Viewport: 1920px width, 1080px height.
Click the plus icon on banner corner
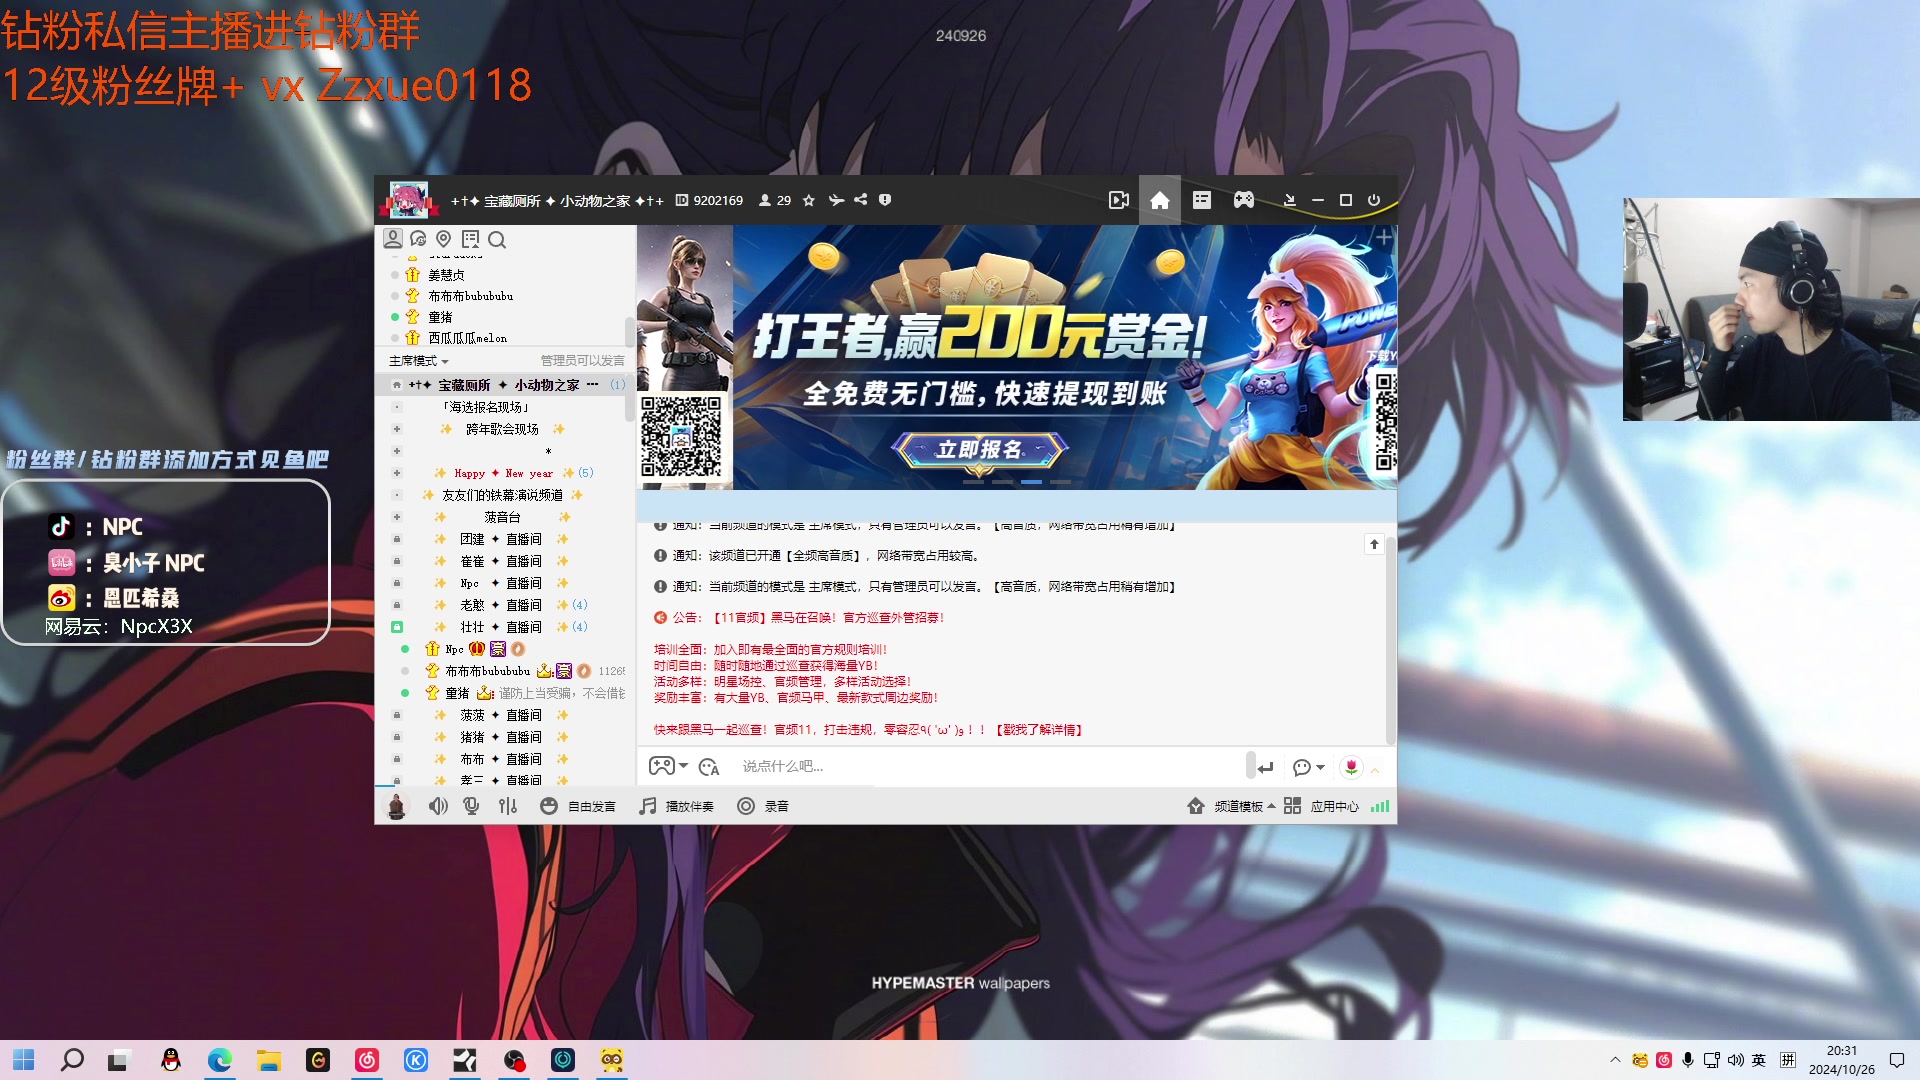tap(1384, 237)
